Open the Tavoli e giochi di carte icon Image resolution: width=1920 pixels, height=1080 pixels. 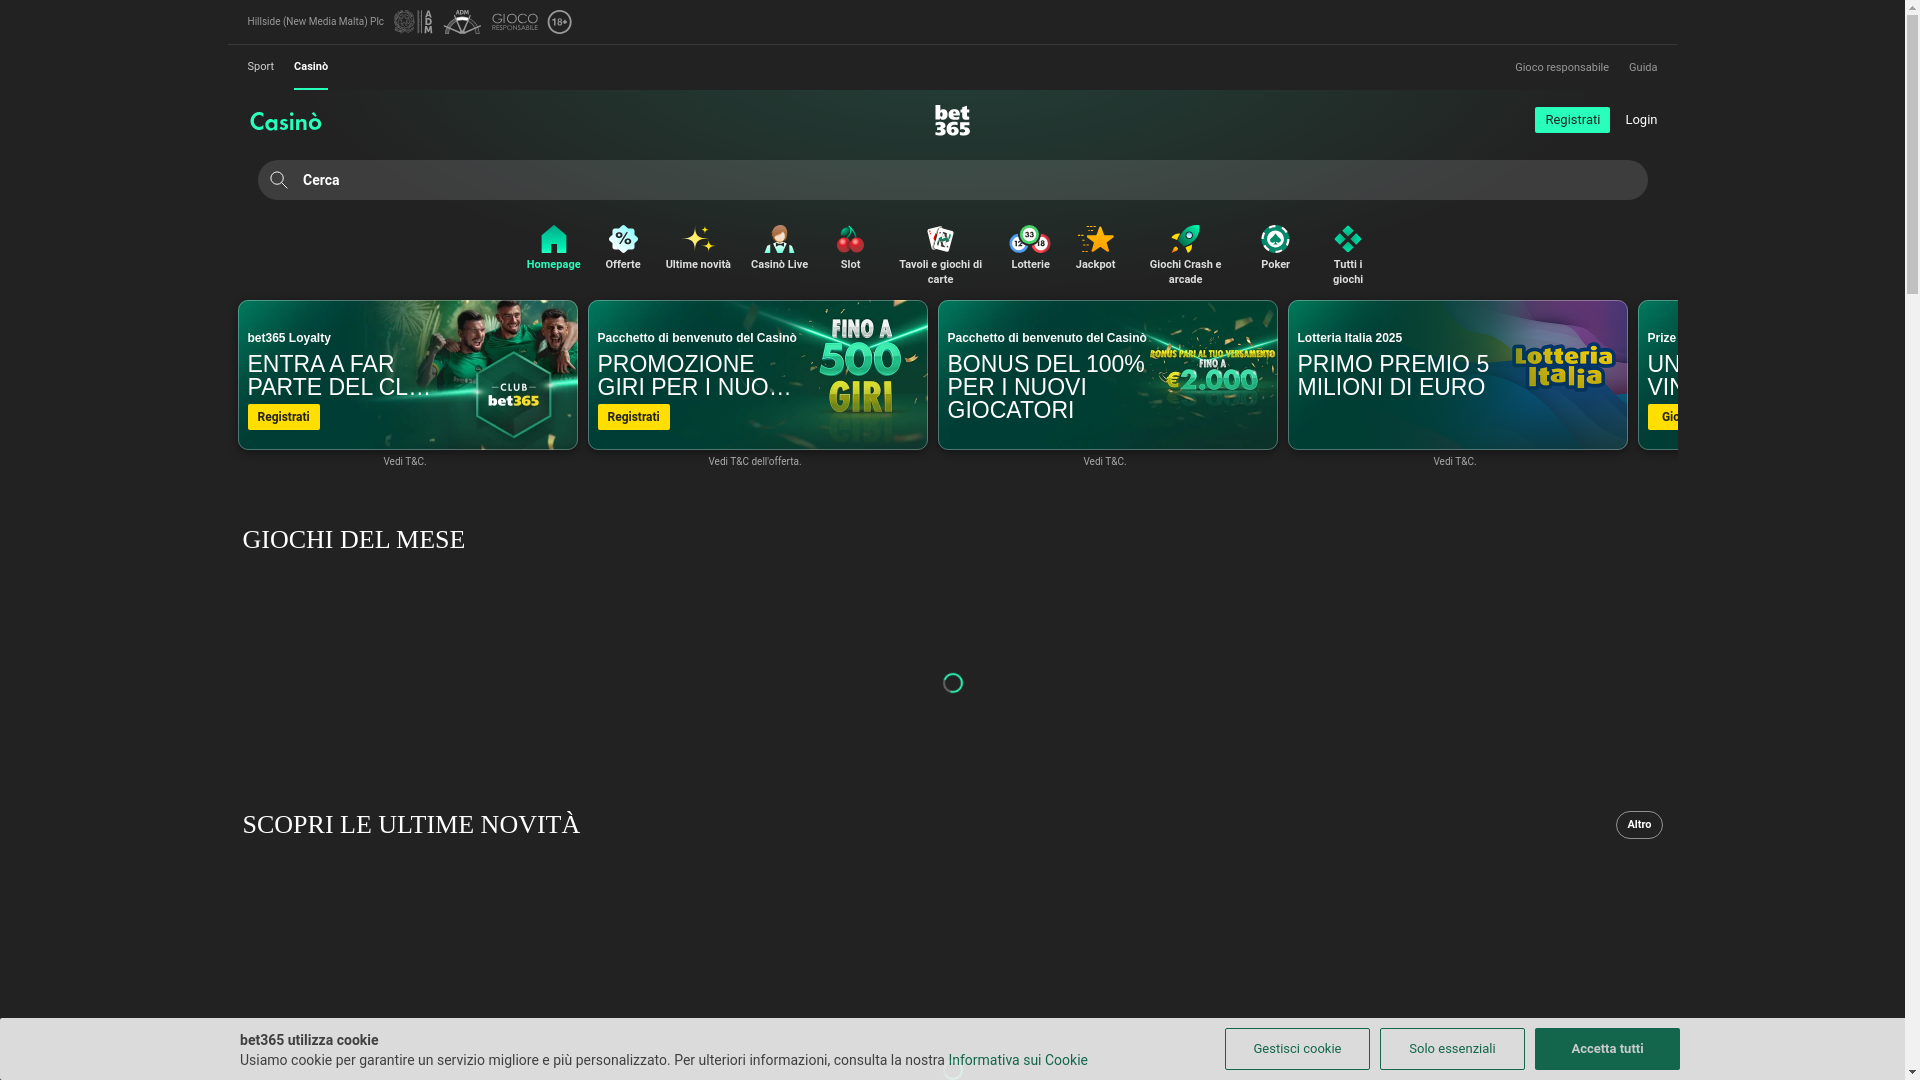tap(940, 240)
